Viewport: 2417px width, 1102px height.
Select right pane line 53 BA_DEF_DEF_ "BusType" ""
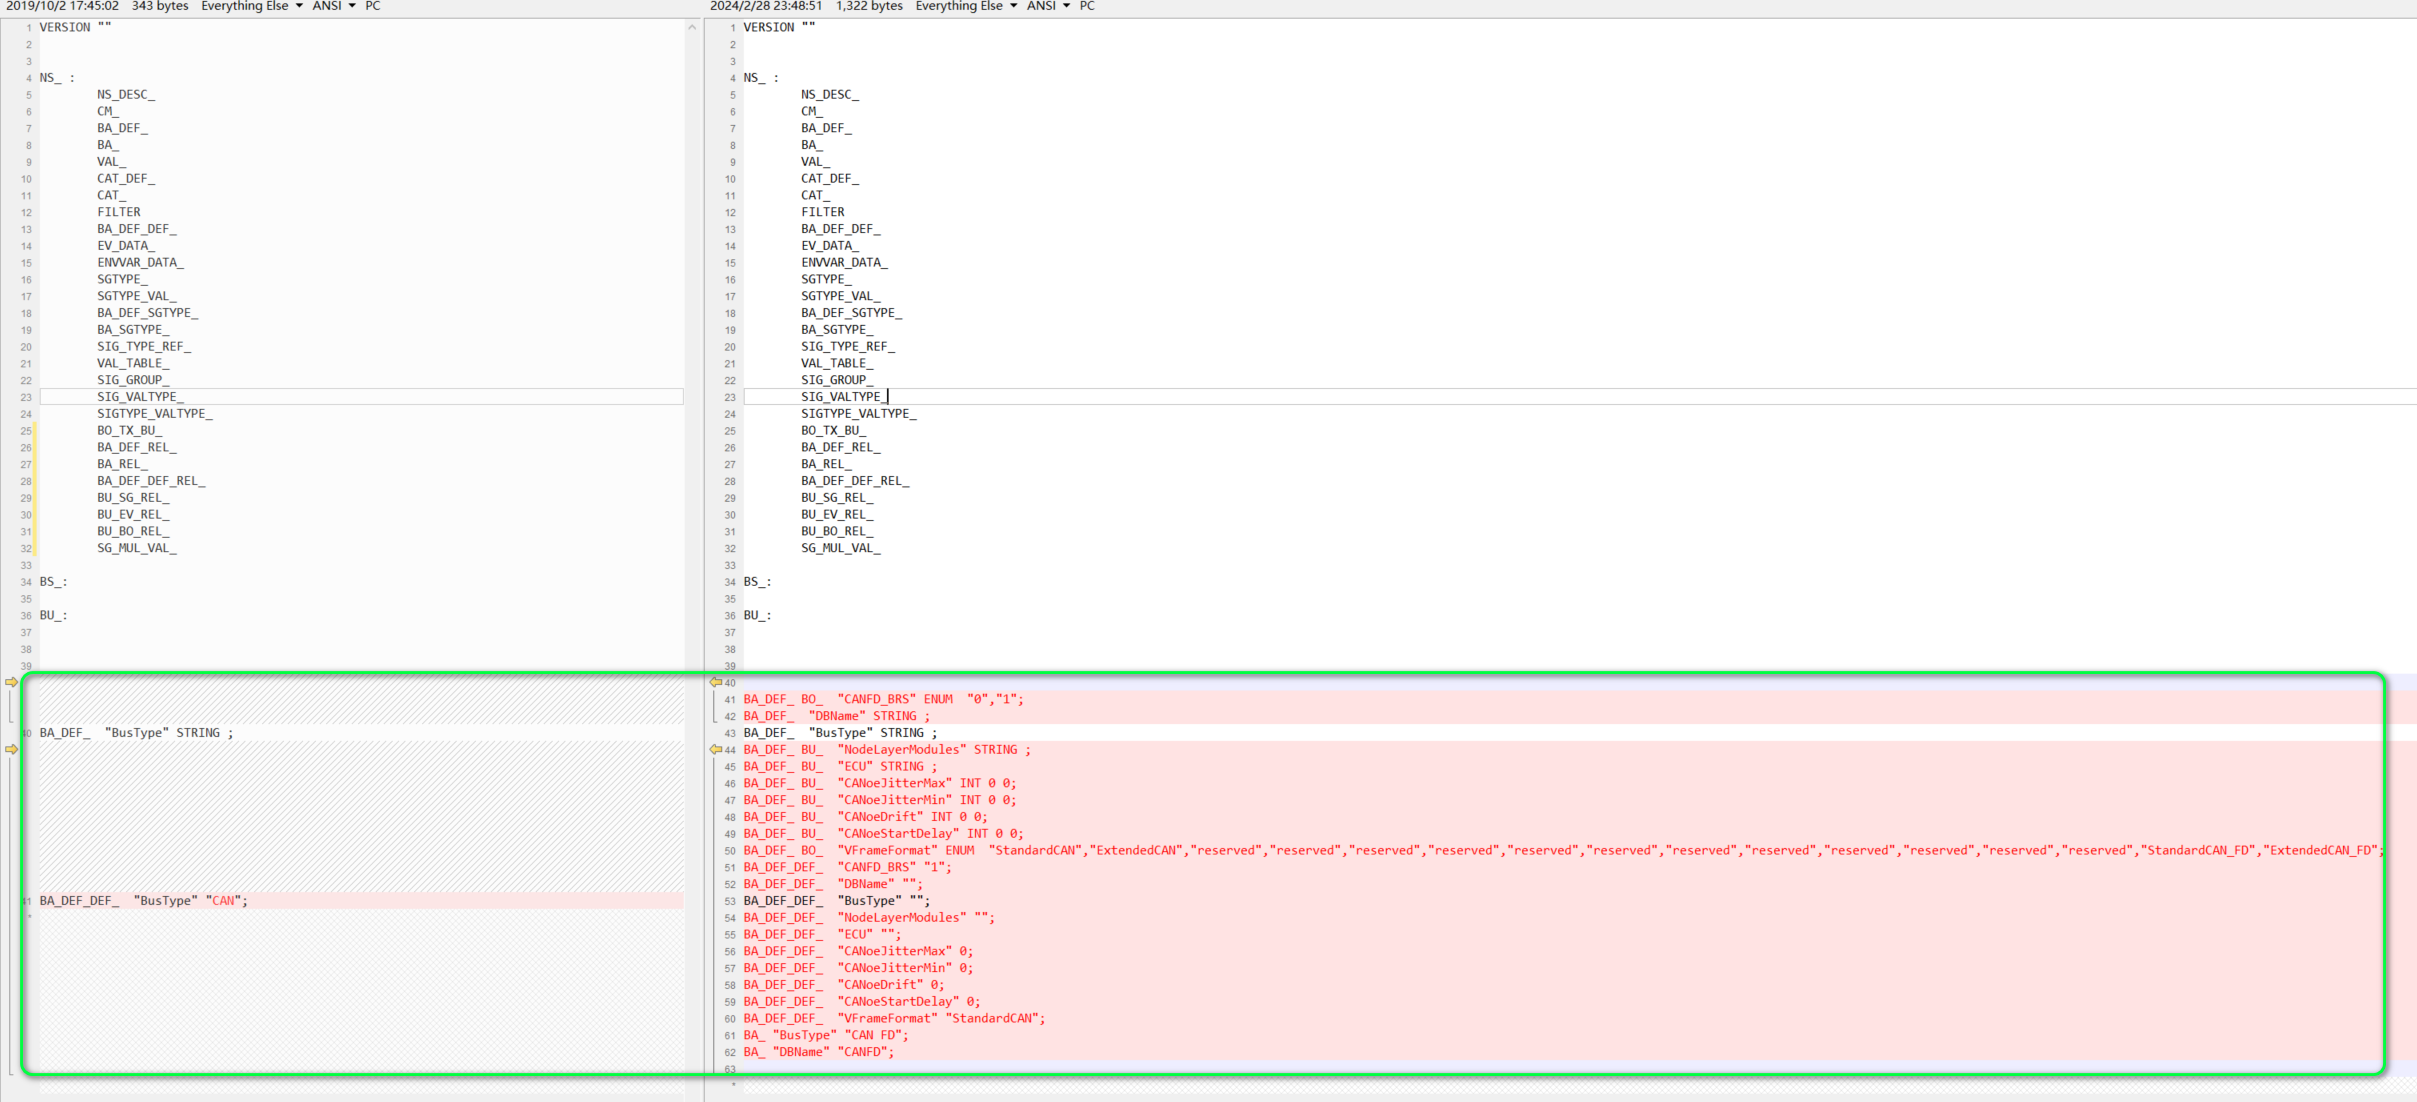[x=837, y=901]
